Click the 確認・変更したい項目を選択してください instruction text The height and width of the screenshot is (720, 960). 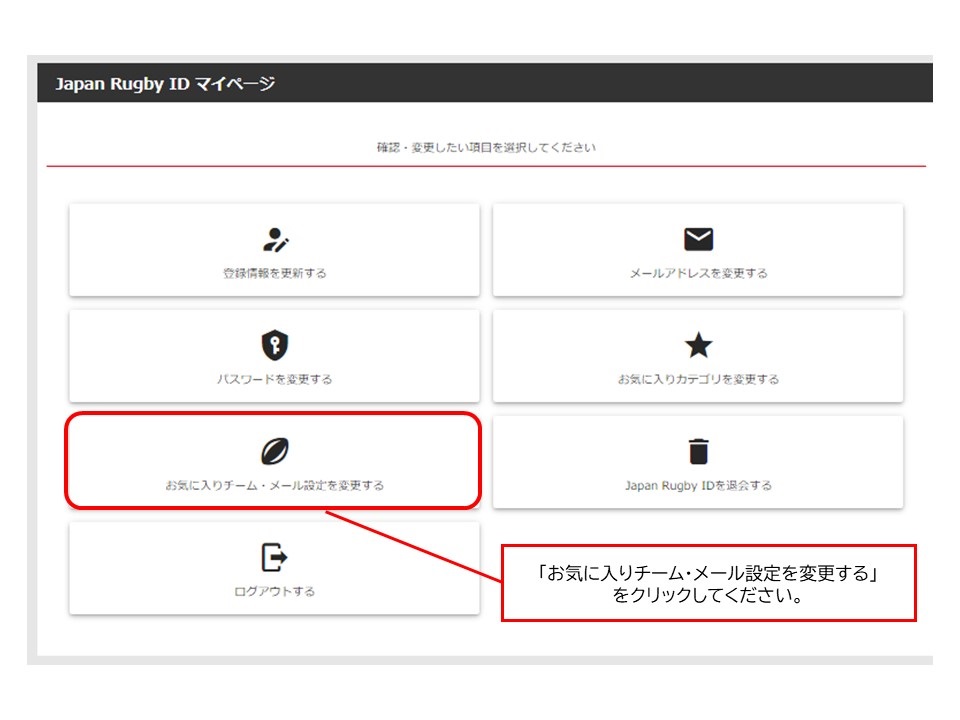click(x=486, y=147)
